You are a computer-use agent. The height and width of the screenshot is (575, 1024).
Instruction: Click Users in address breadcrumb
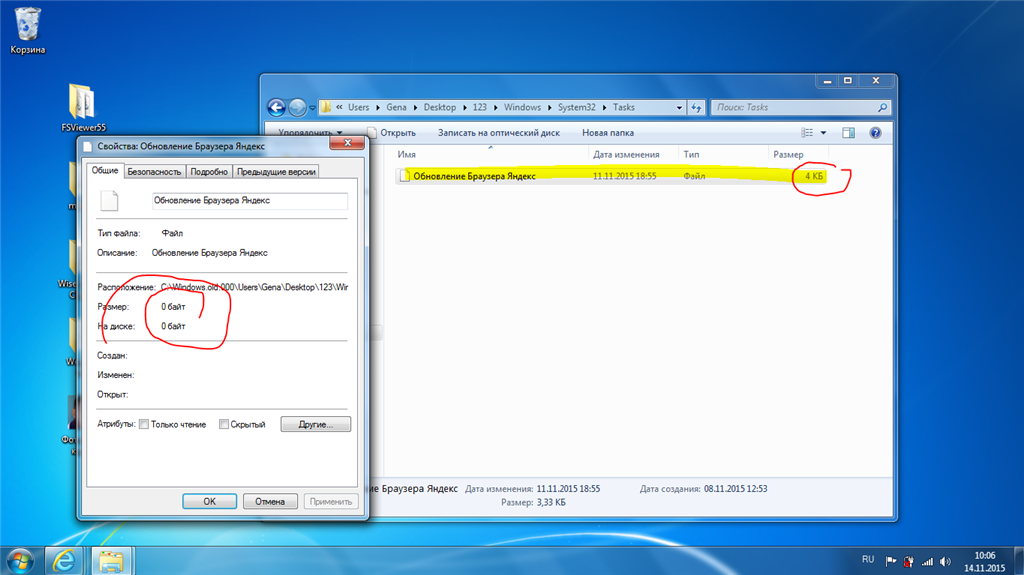click(x=358, y=107)
